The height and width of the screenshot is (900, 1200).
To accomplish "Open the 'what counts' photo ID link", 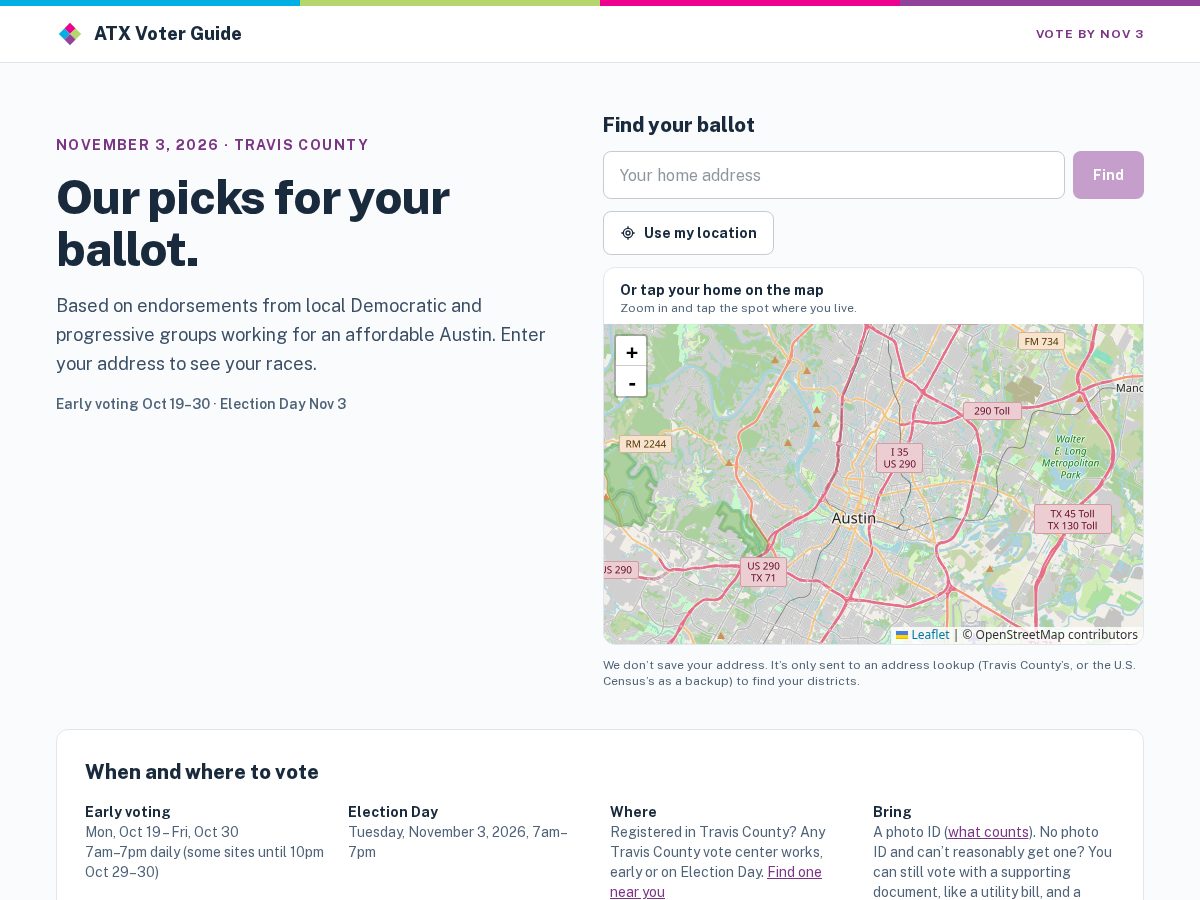I will point(988,832).
